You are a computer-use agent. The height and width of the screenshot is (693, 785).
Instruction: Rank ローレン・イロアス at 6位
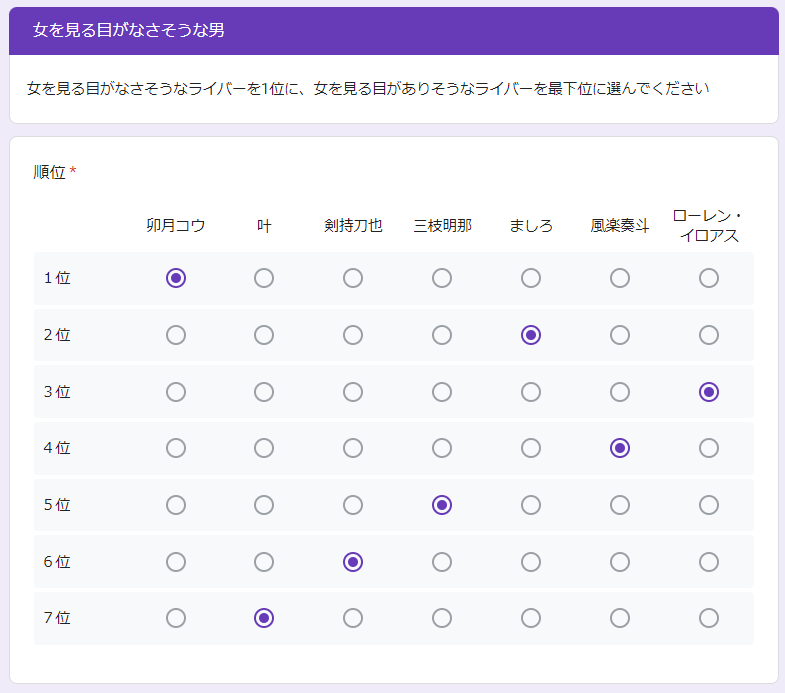click(x=709, y=562)
